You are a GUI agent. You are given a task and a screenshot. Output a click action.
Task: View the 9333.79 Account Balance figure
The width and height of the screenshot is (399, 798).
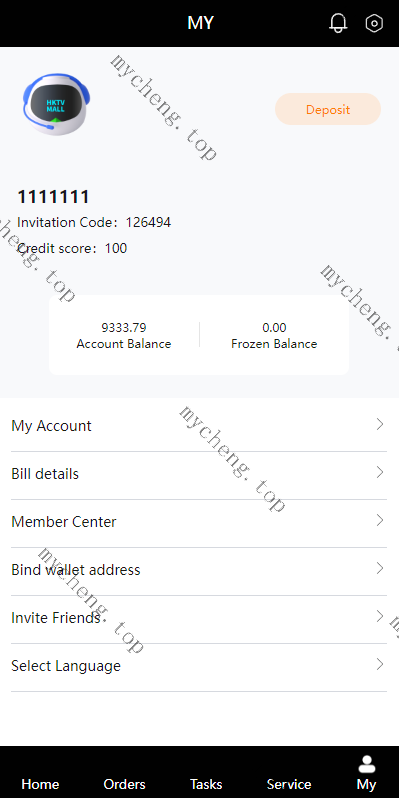[x=124, y=328]
